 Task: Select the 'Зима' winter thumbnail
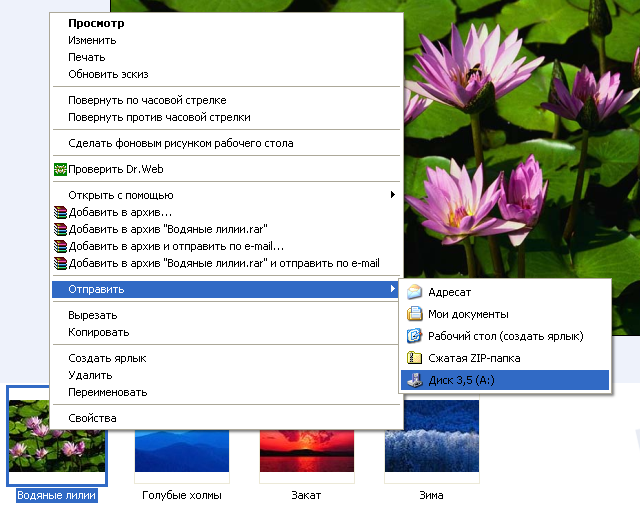click(x=432, y=436)
